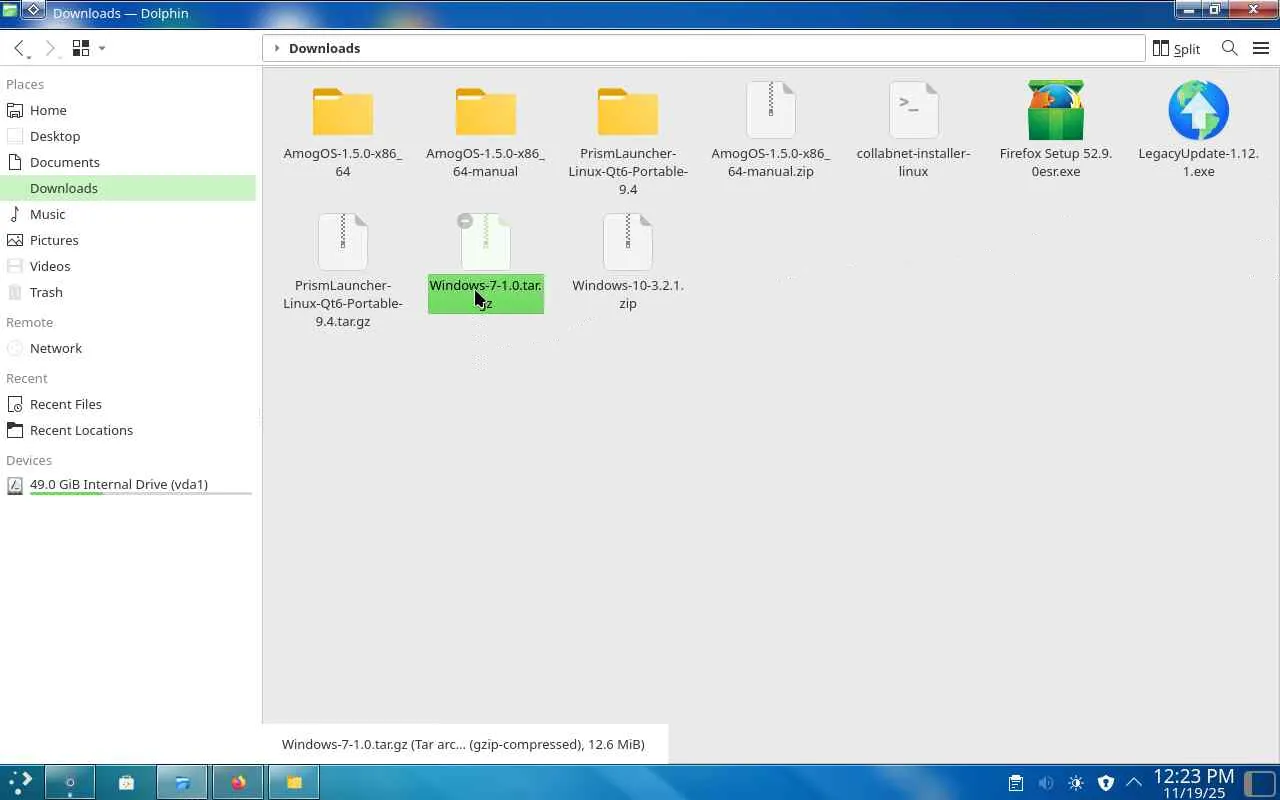Open yellow folder app in taskbar

coord(294,783)
